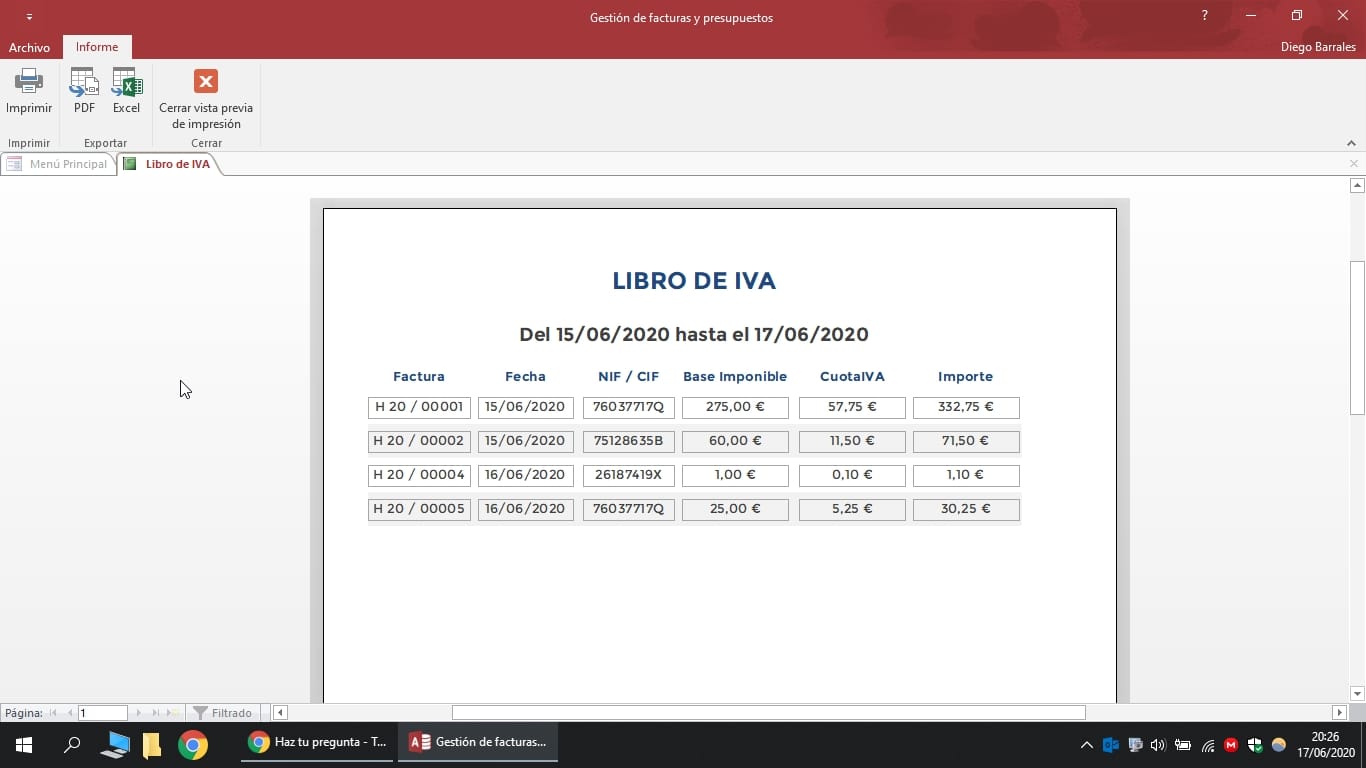Image resolution: width=1366 pixels, height=768 pixels.
Task: Switch to the Menú Principal tab
Action: pos(58,164)
